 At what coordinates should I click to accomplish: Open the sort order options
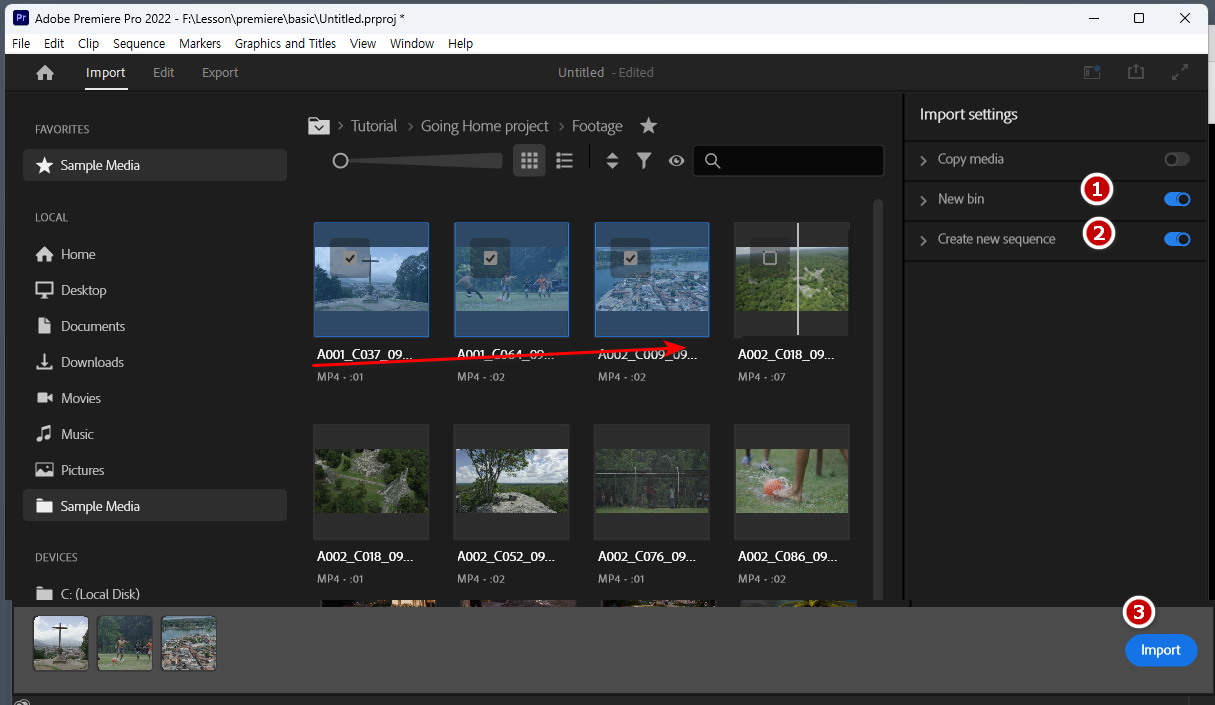coord(613,160)
